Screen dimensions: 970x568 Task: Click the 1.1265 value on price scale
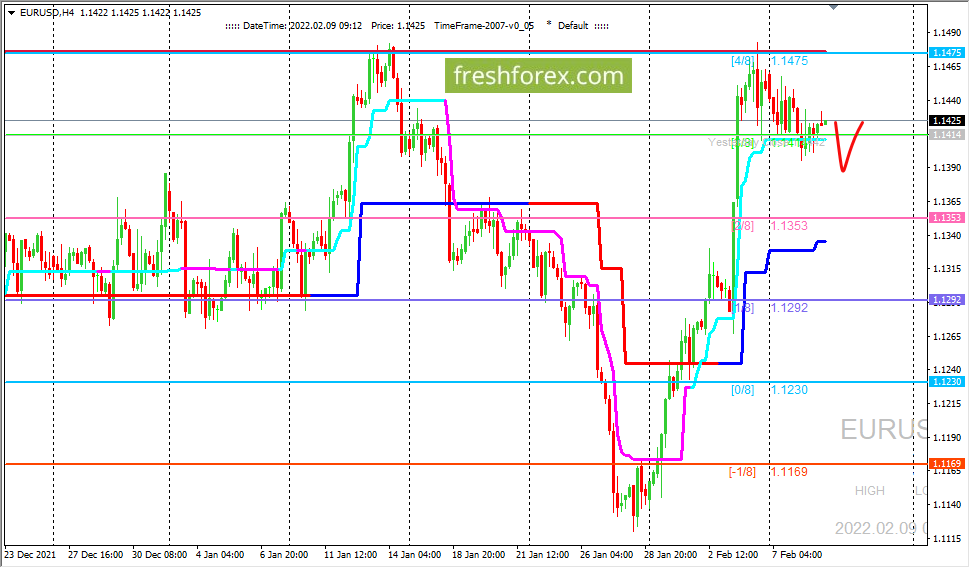tap(946, 337)
